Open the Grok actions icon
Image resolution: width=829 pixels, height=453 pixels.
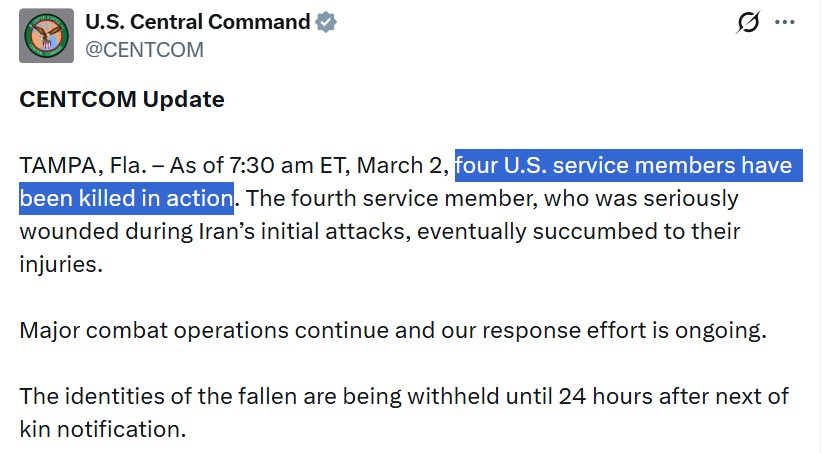tap(747, 22)
